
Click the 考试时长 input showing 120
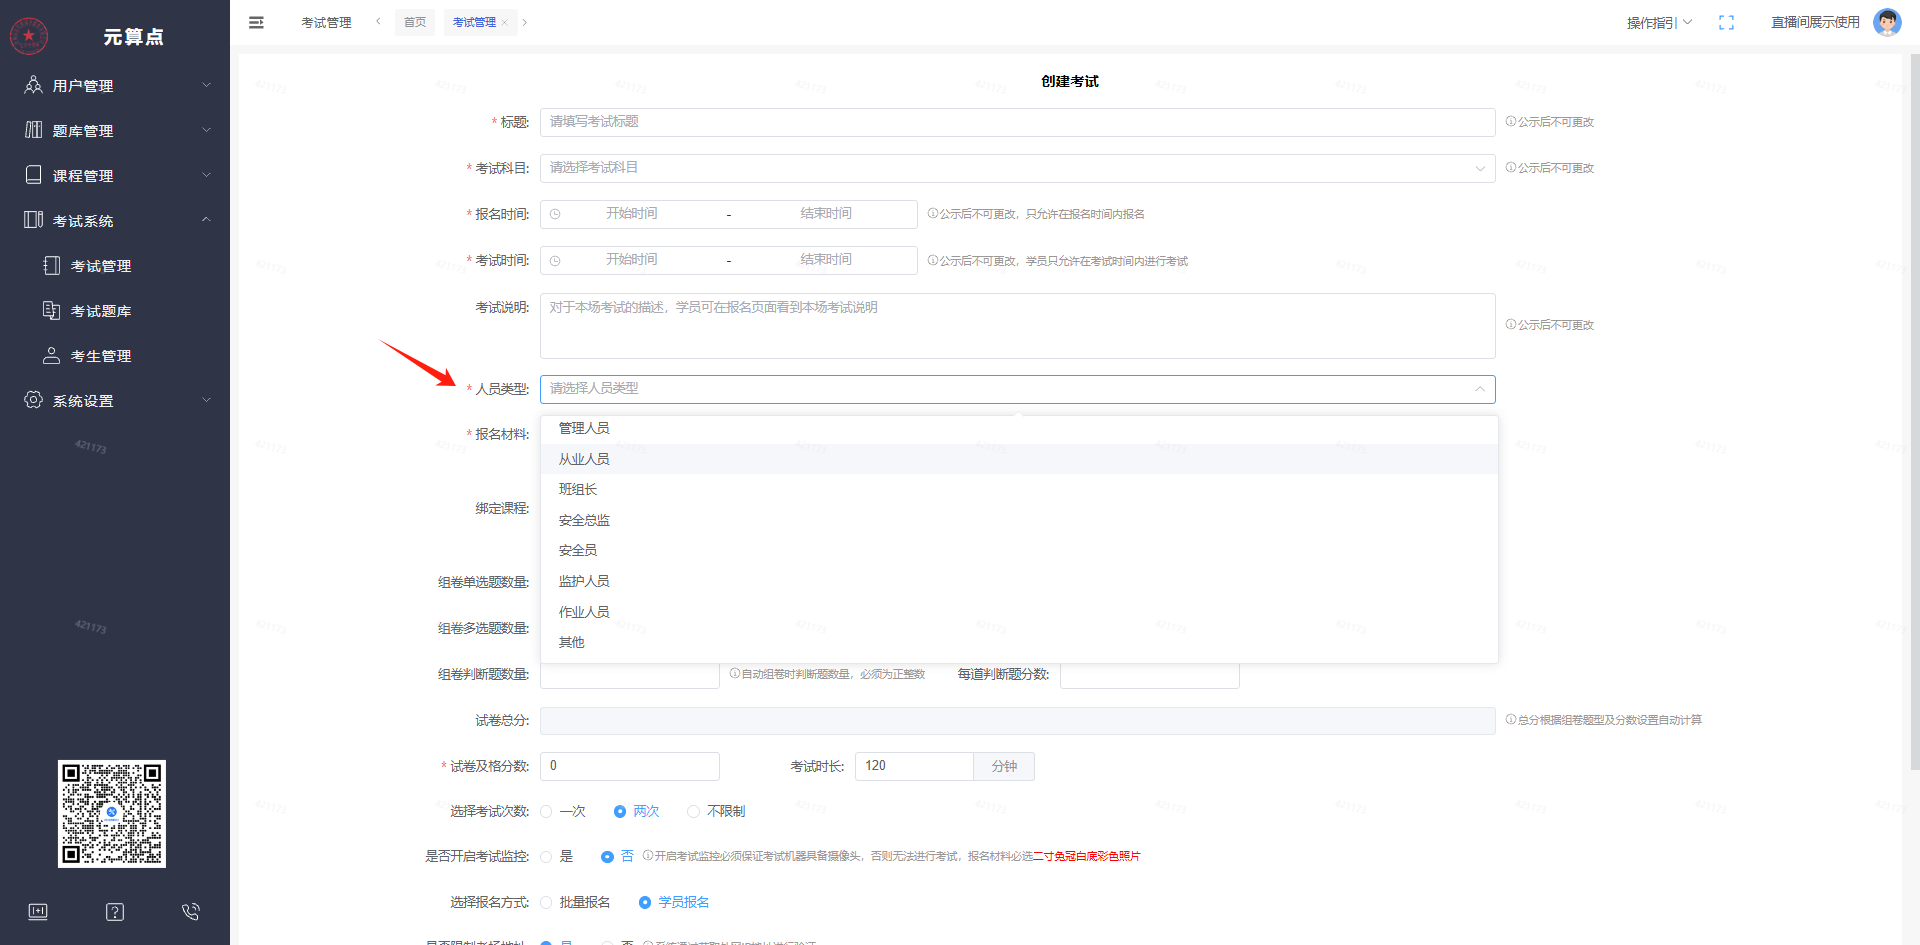click(x=913, y=766)
